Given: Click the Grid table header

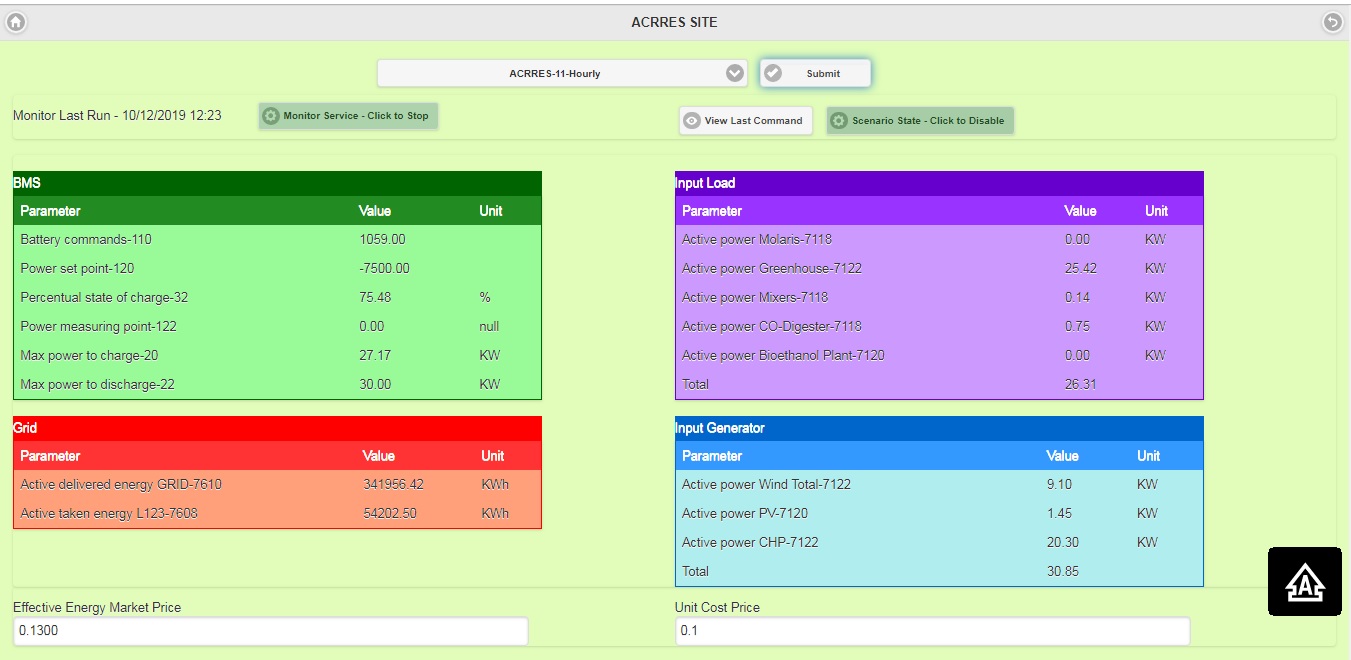Looking at the screenshot, I should 277,429.
